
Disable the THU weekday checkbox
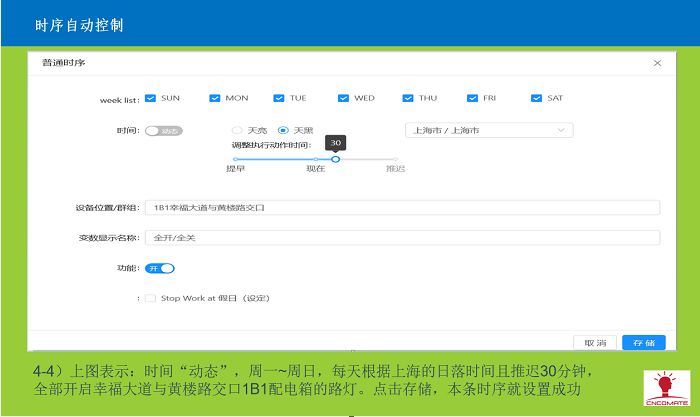(408, 98)
